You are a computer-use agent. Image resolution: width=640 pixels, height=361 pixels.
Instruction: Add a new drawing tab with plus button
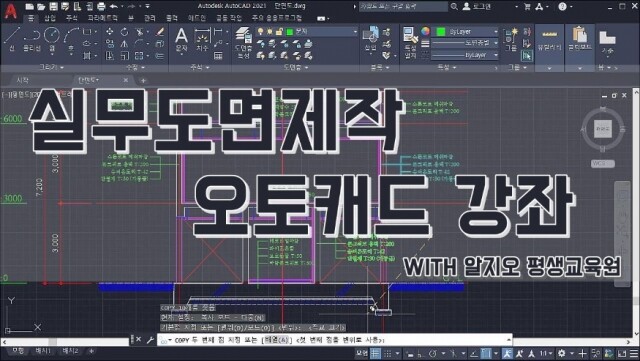tap(143, 80)
